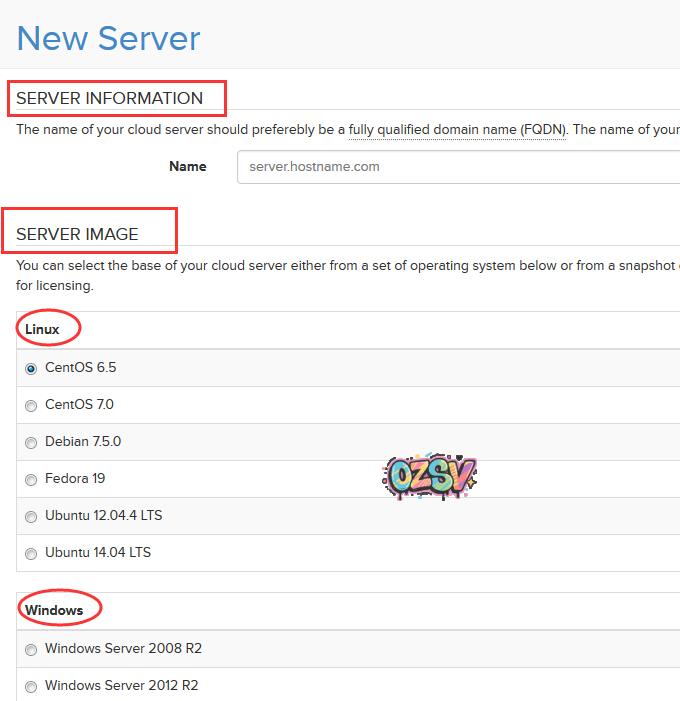This screenshot has height=701, width=680.
Task: Click the "fully qualified domain name" phrase
Action: pos(432,130)
